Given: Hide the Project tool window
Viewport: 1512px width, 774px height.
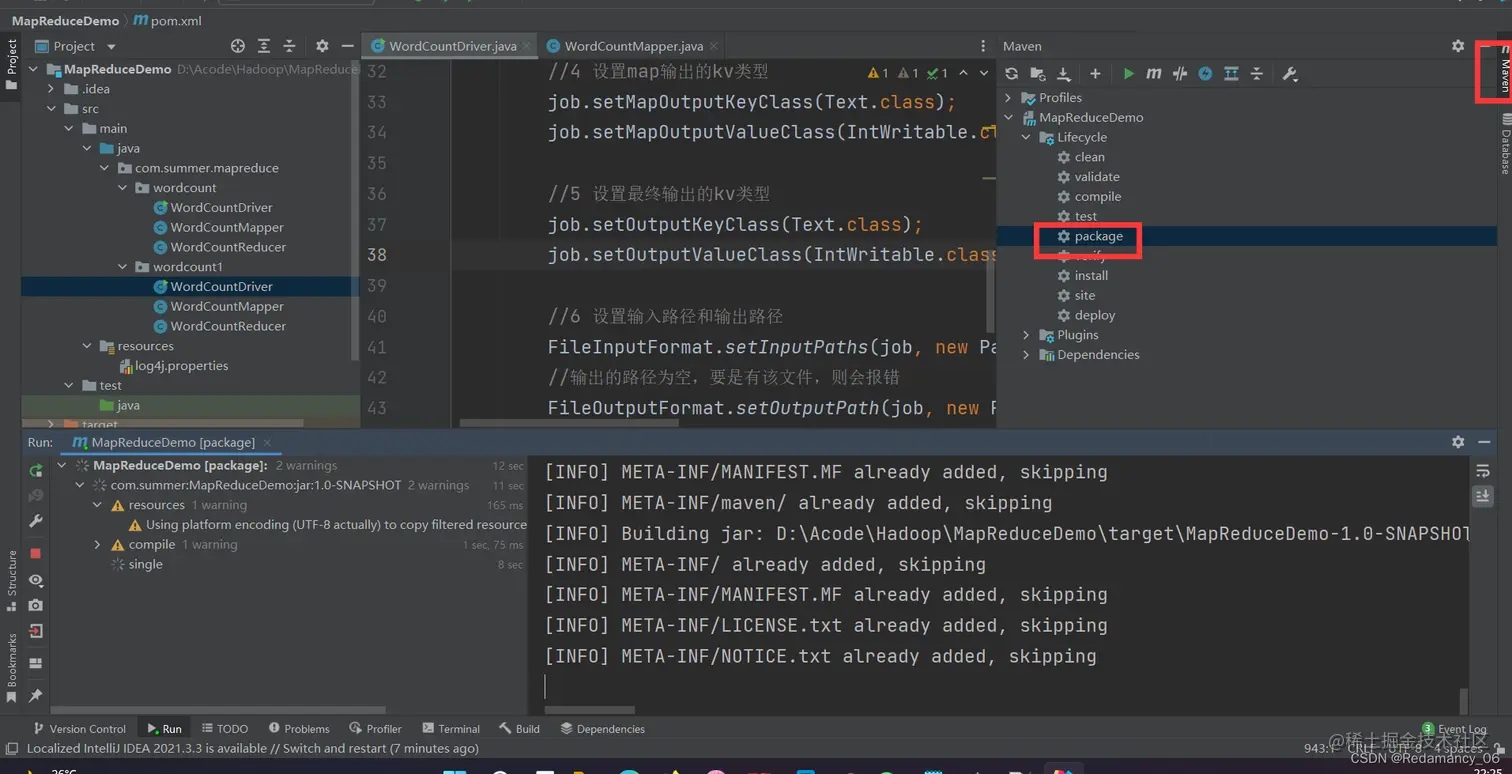Looking at the screenshot, I should pyautogui.click(x=347, y=46).
